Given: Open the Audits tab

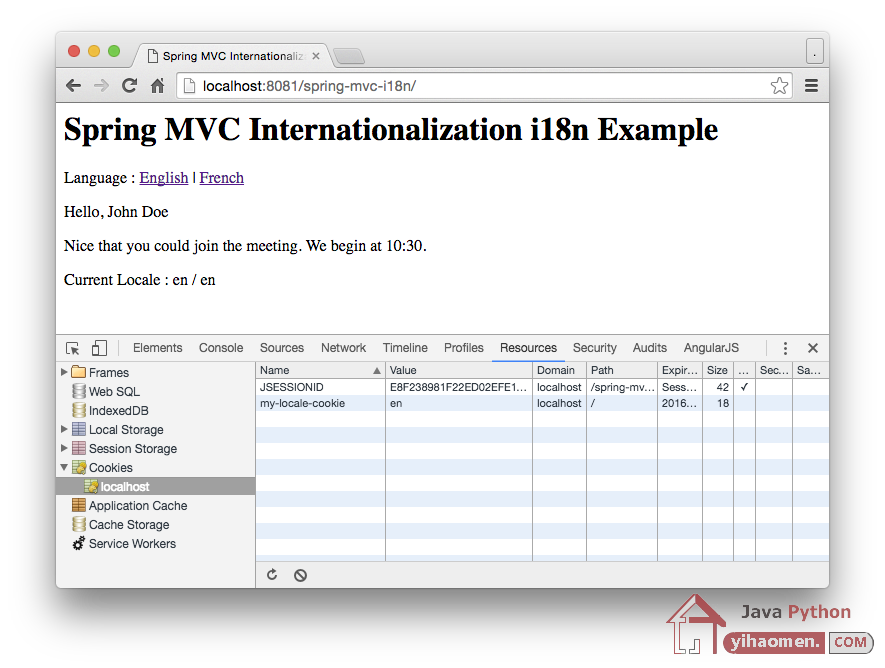Looking at the screenshot, I should (650, 348).
